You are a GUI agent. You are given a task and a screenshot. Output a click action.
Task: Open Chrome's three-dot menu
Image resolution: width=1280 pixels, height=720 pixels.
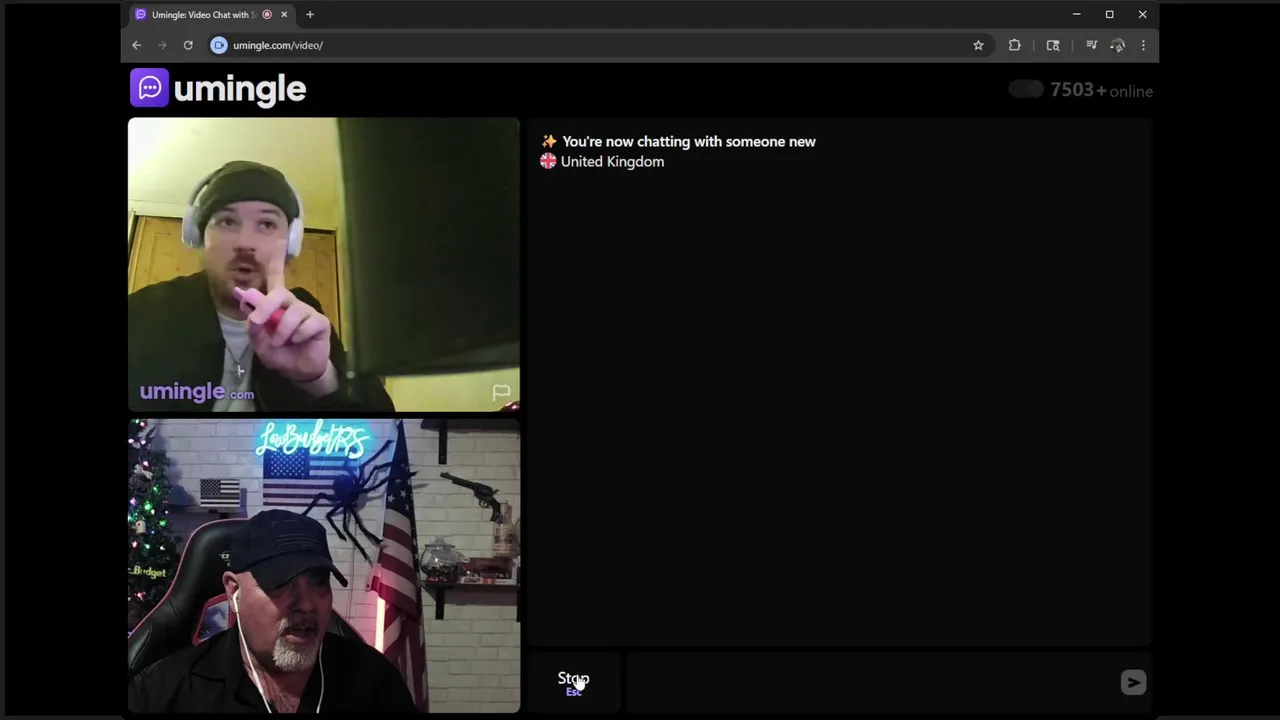tap(1143, 45)
